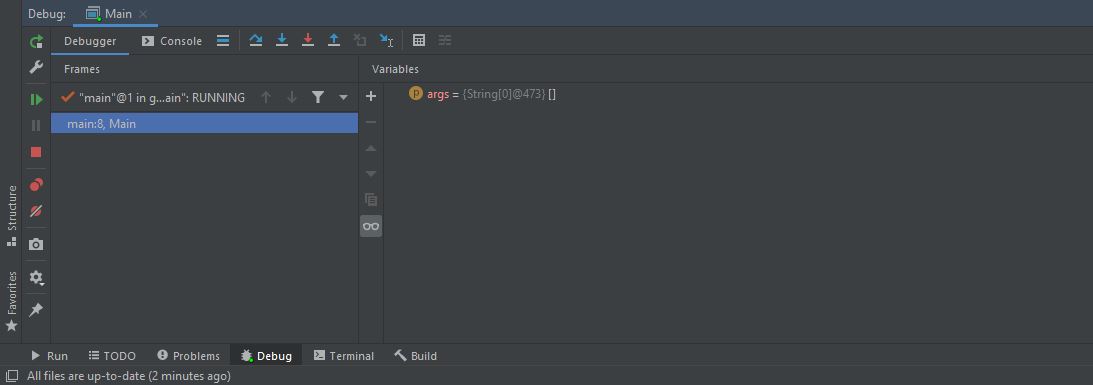Viewport: 1093px width, 385px height.
Task: Click the red Force Step Into icon
Action: (x=307, y=40)
